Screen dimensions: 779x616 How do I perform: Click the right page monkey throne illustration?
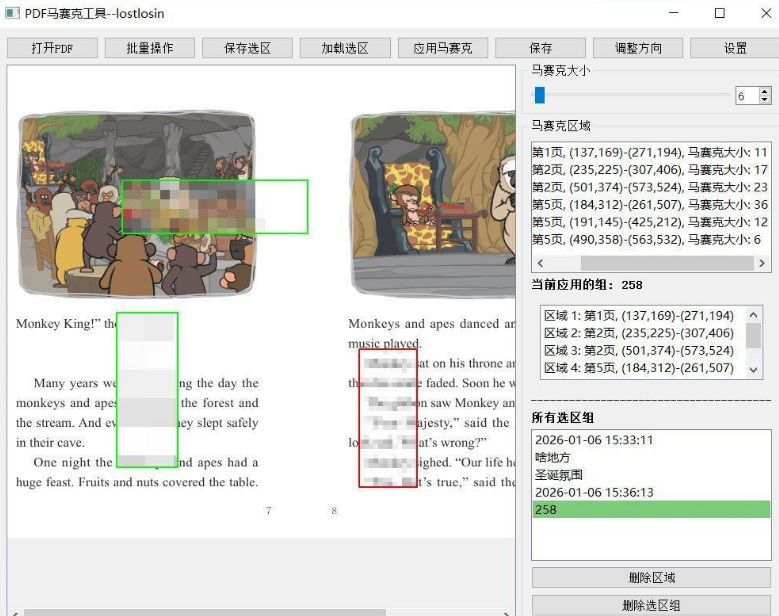433,204
